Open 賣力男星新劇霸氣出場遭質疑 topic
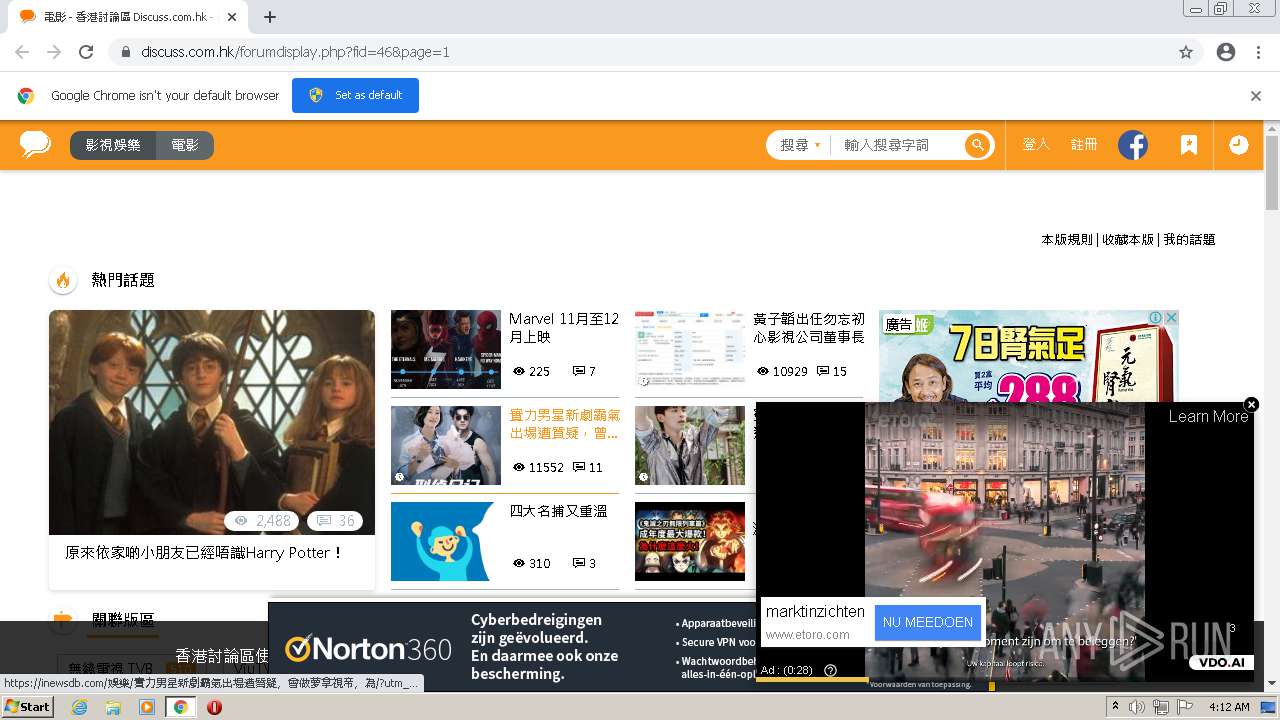This screenshot has width=1280, height=720. [x=564, y=424]
